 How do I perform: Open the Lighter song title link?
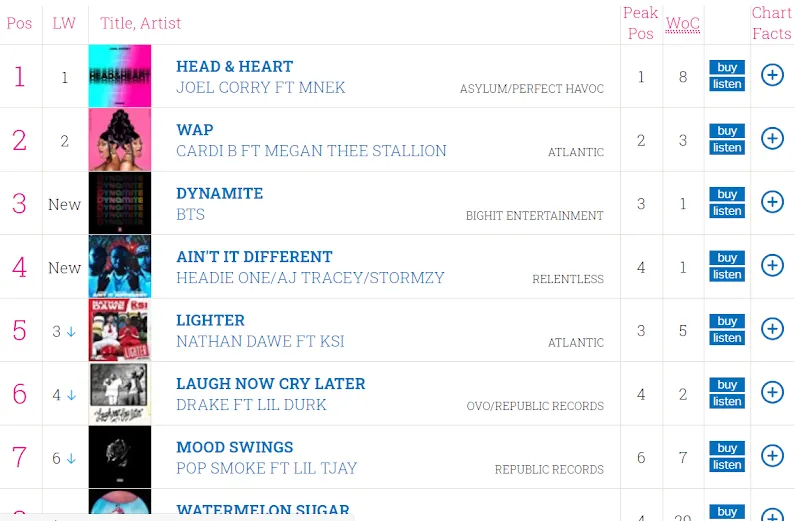pyautogui.click(x=210, y=320)
